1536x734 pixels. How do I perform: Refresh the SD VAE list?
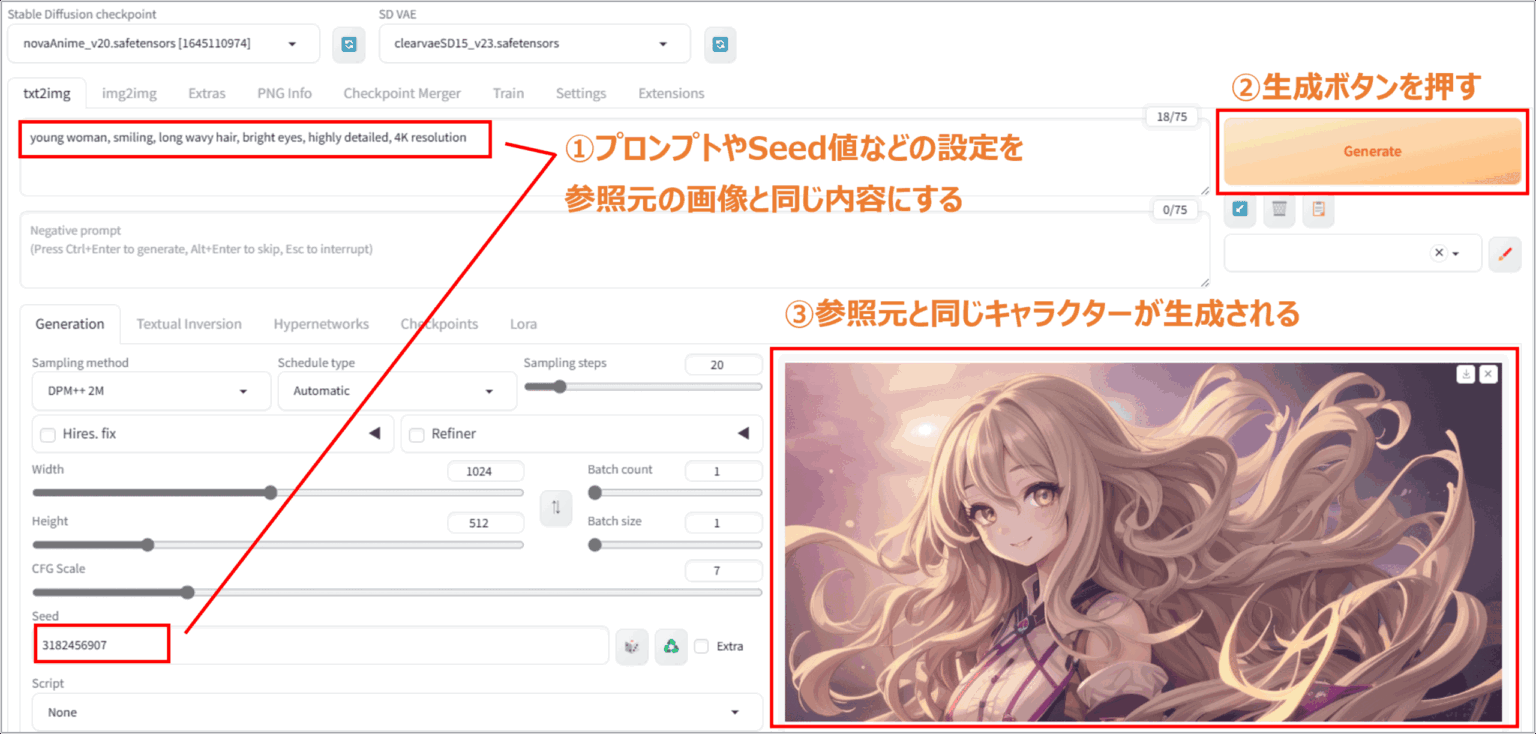[720, 44]
